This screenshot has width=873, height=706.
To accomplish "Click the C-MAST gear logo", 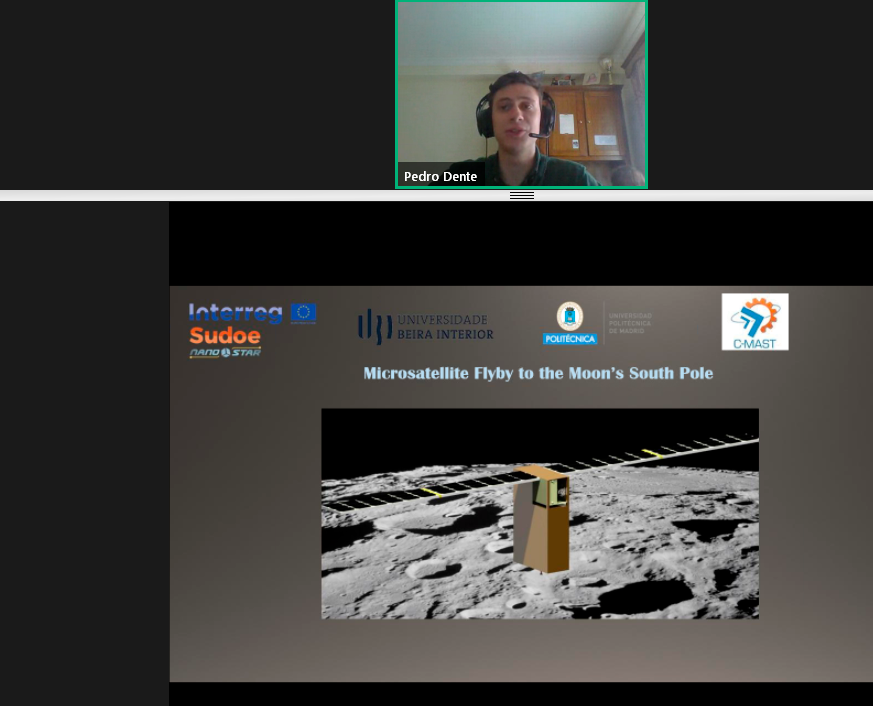I will (x=755, y=321).
